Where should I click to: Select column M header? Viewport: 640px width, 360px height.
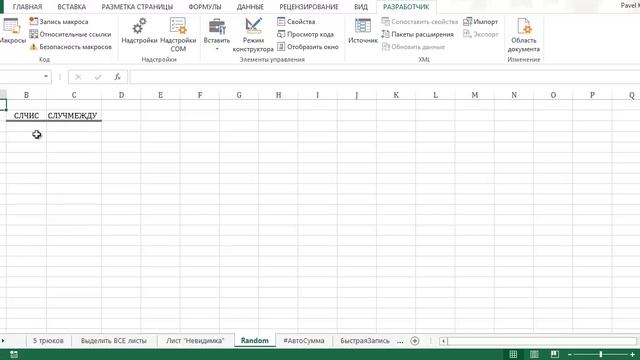[475, 95]
